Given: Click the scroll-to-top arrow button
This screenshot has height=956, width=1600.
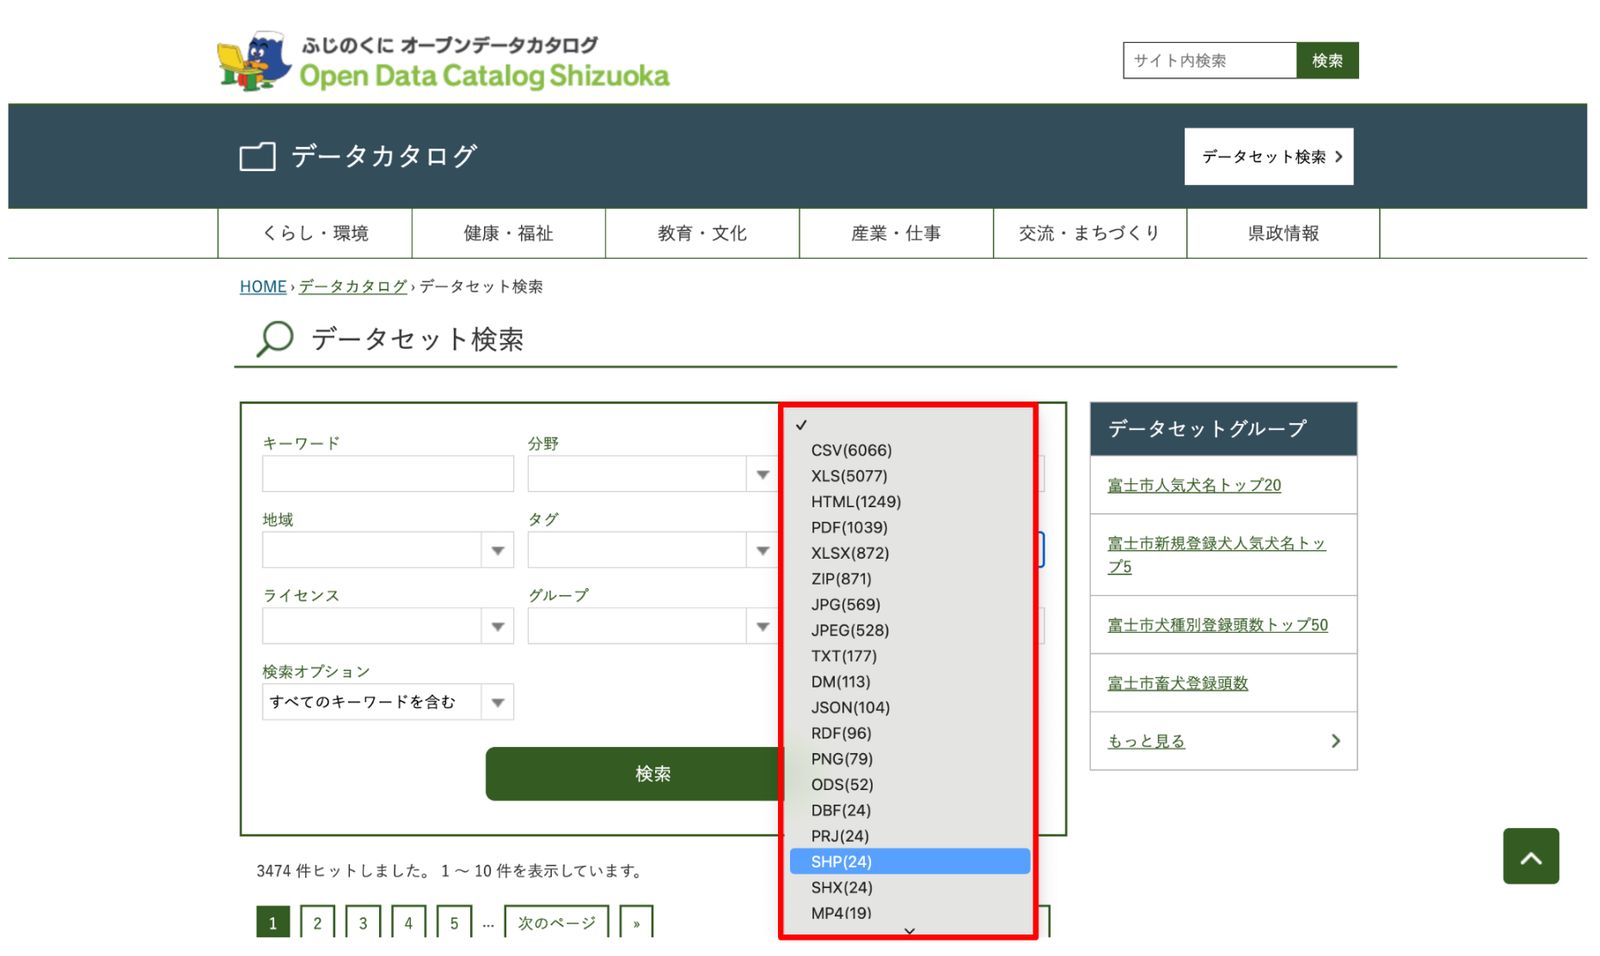Looking at the screenshot, I should 1530,856.
